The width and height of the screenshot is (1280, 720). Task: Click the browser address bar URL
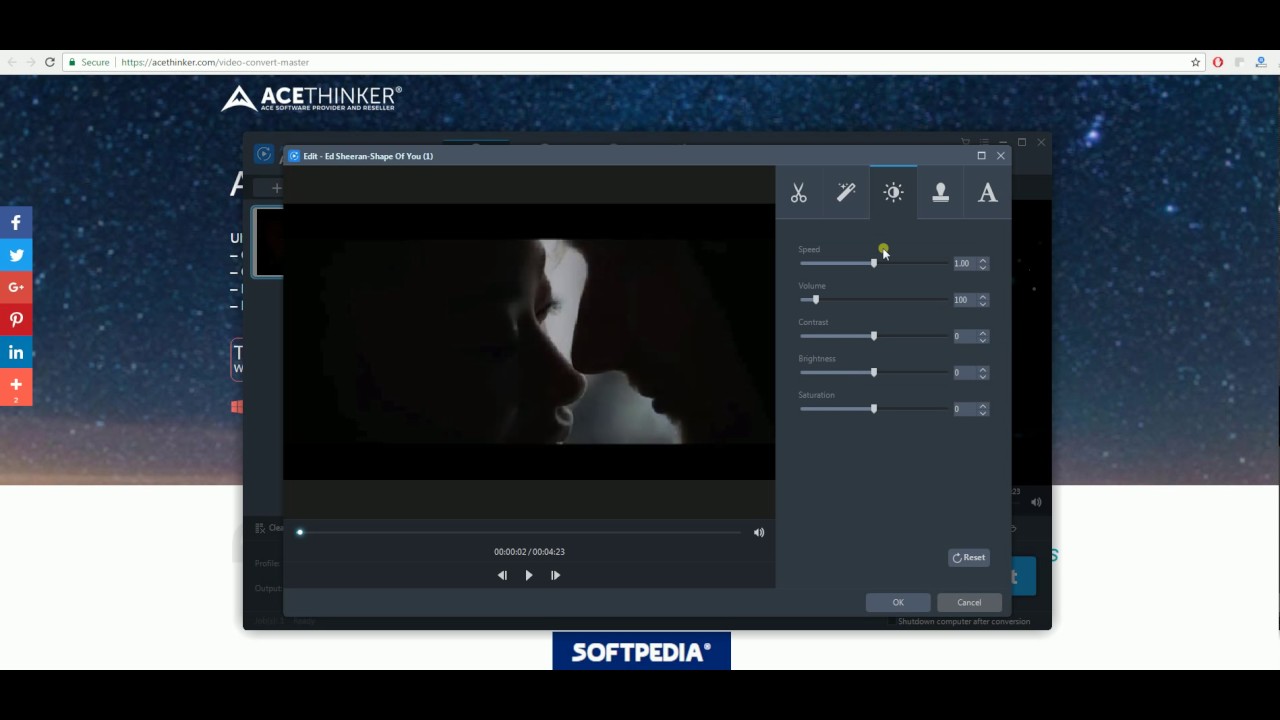tap(215, 62)
